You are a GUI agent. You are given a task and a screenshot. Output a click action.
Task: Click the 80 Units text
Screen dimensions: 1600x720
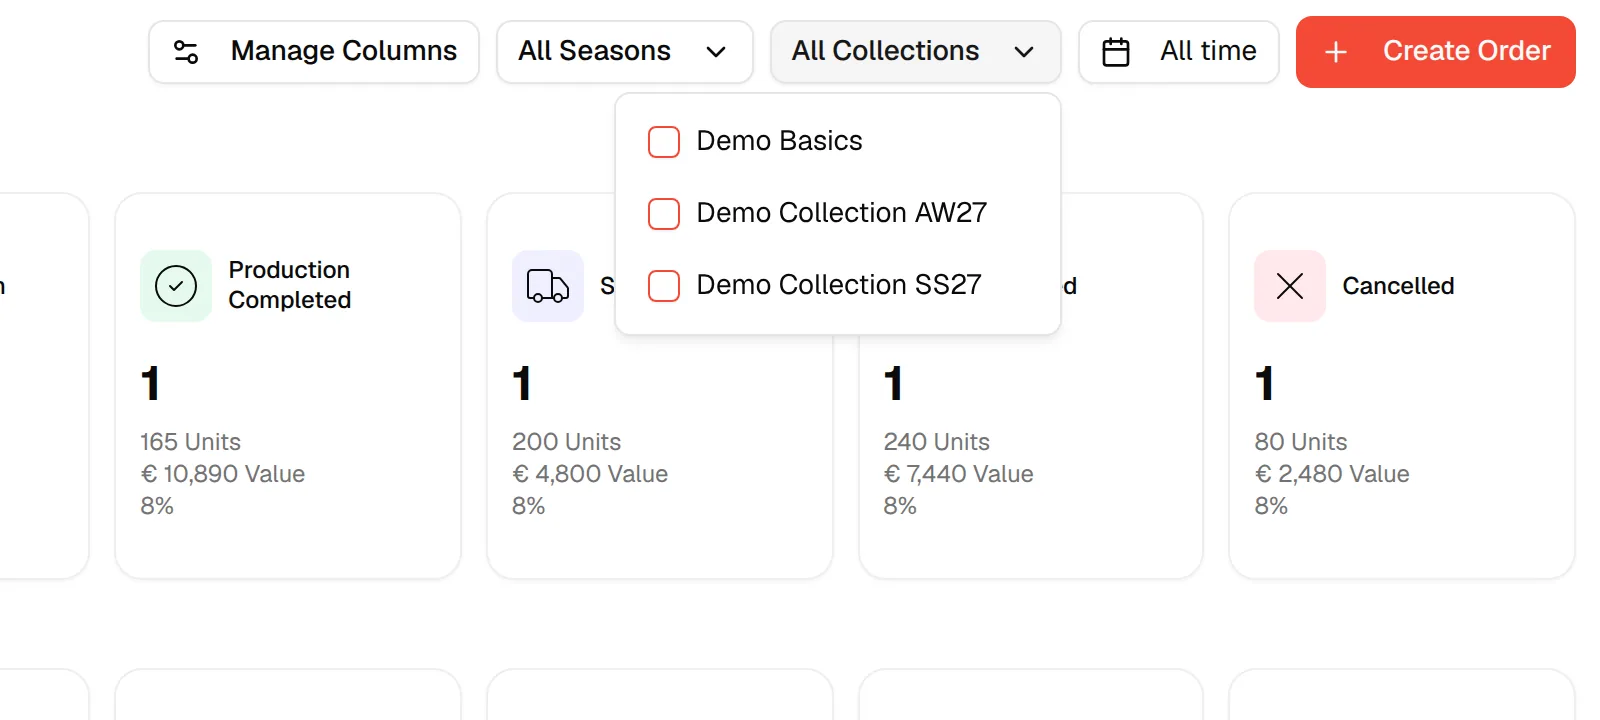point(1301,442)
